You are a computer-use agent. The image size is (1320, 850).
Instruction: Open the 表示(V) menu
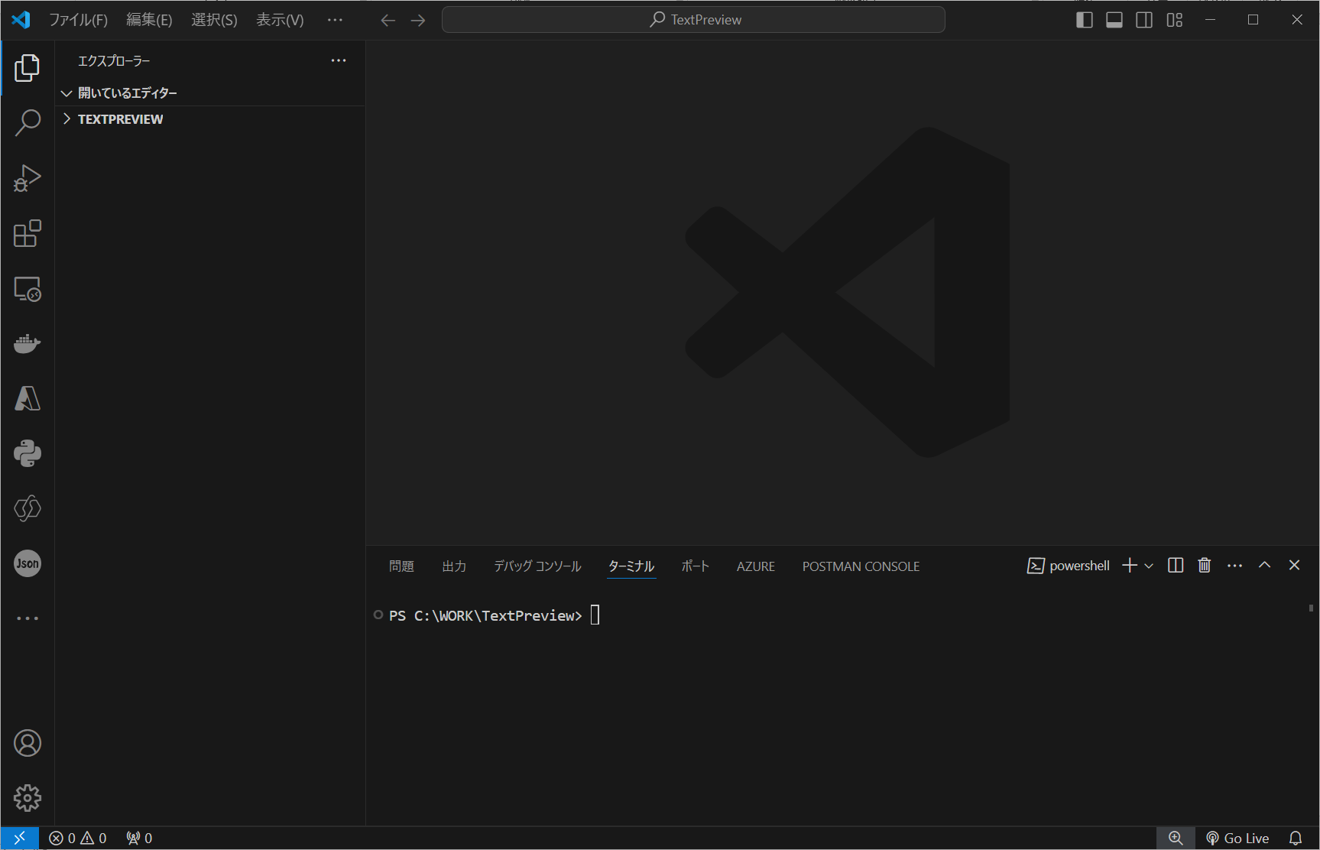point(280,20)
